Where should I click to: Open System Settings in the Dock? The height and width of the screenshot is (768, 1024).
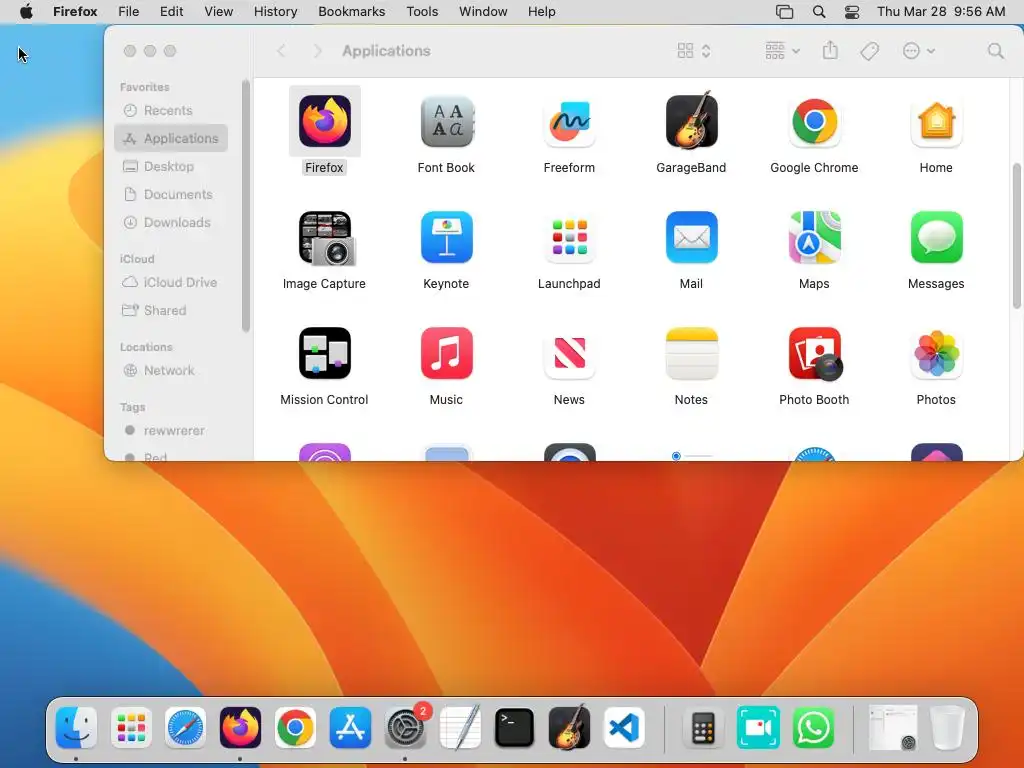click(405, 727)
